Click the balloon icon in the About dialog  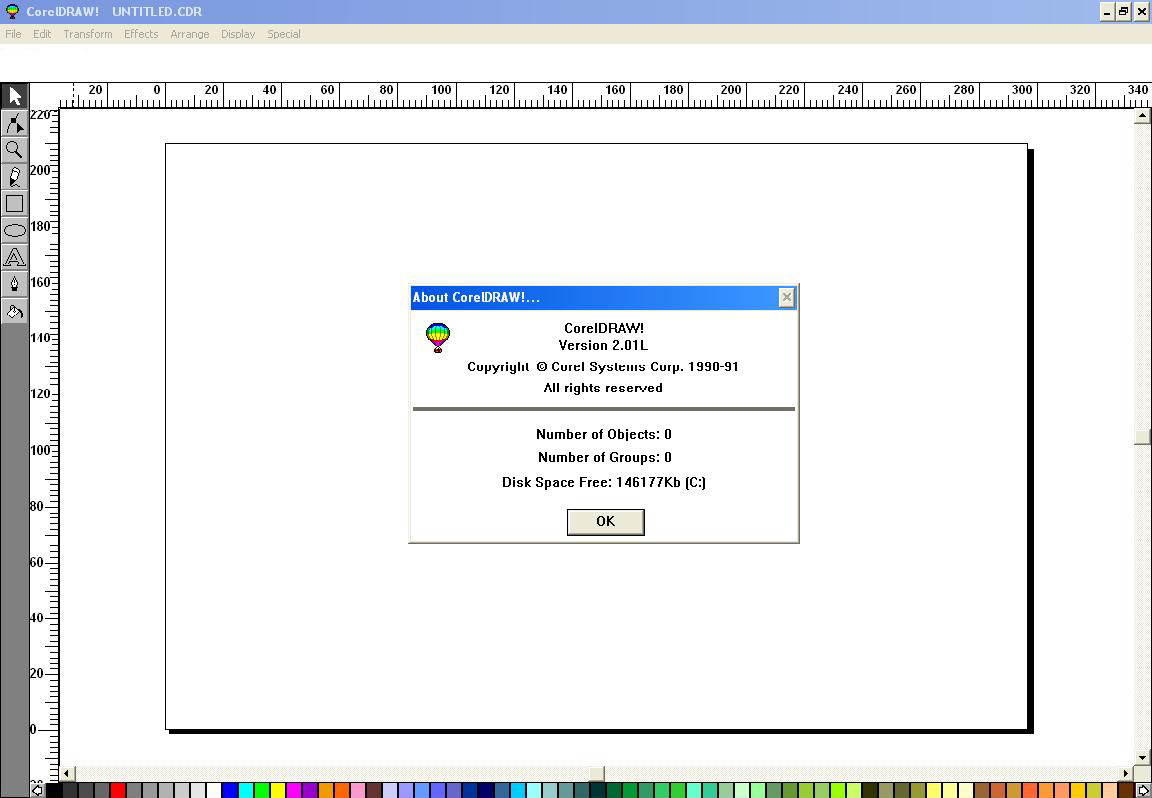point(438,337)
